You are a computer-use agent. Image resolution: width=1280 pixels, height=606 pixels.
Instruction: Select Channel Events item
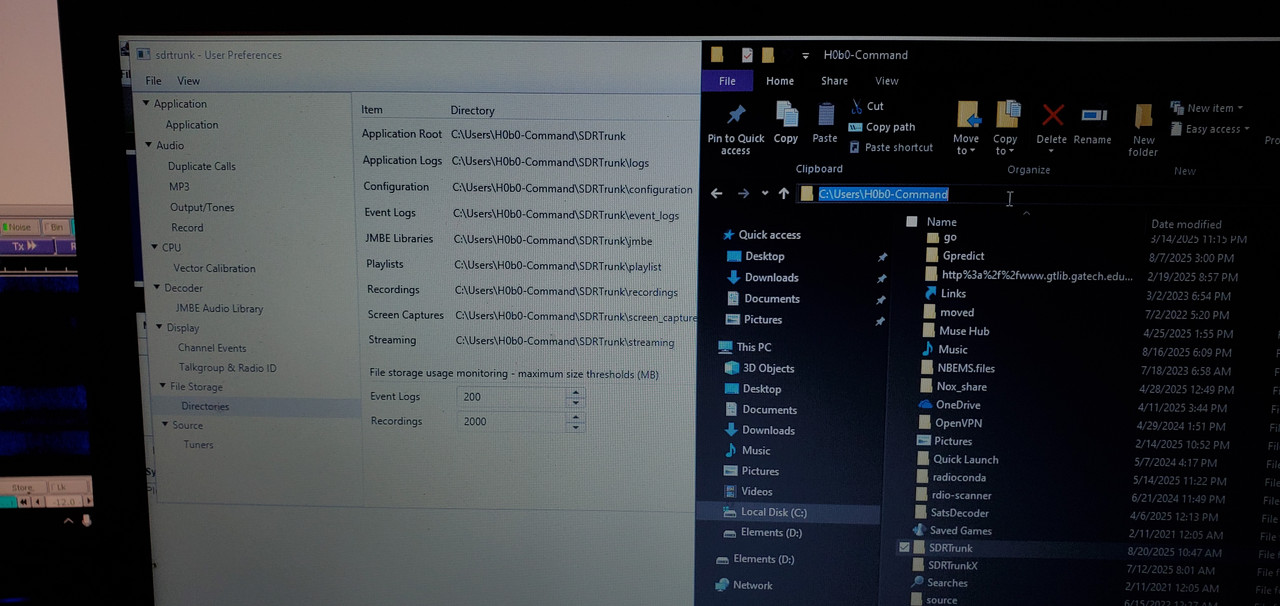click(x=212, y=348)
